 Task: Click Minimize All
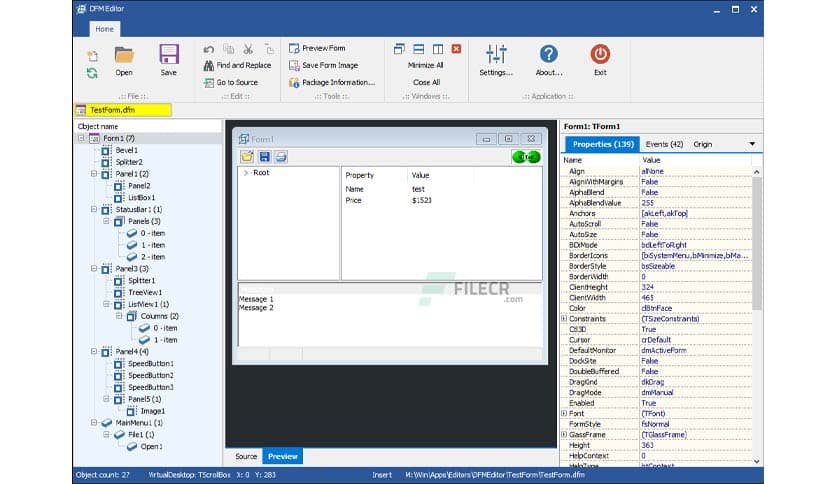425,65
